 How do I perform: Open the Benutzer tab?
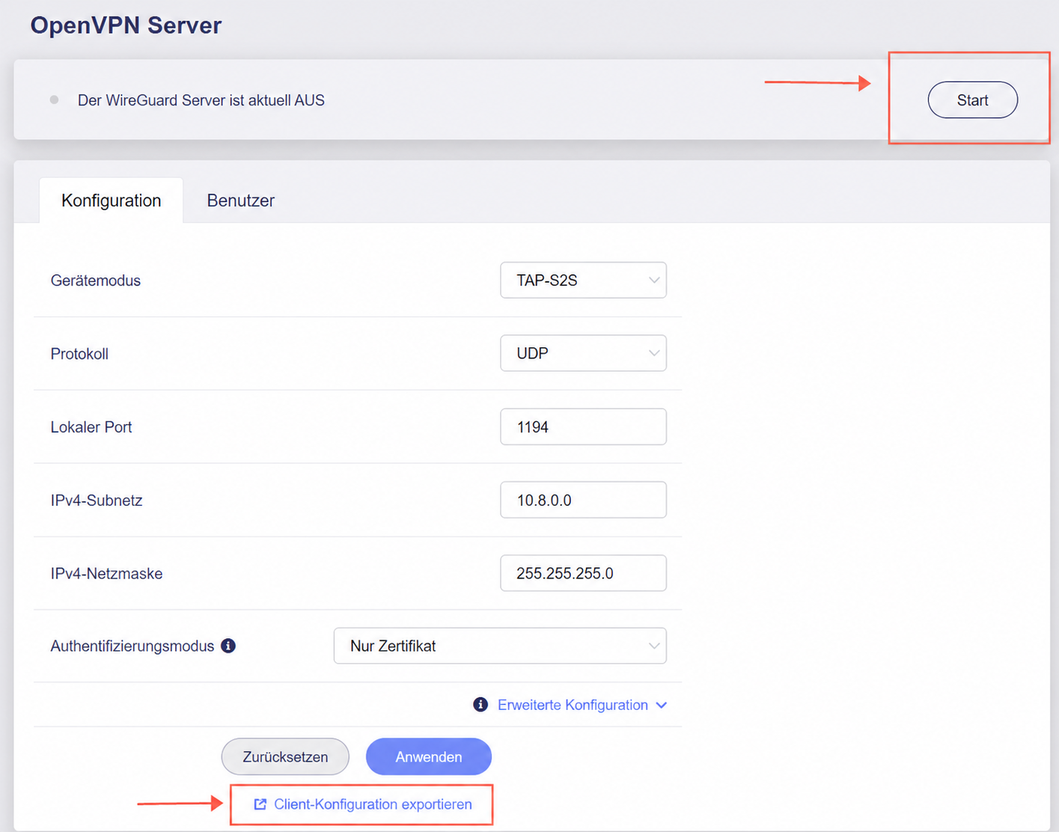[240, 201]
